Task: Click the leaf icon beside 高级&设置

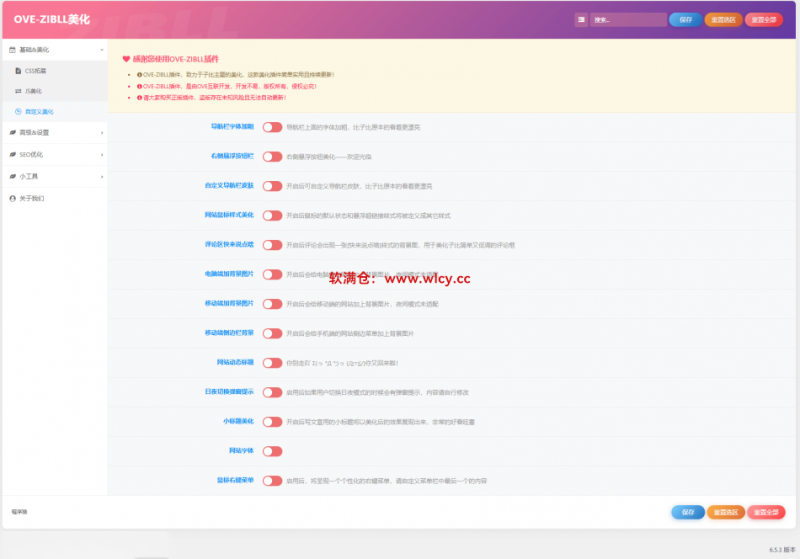Action: [x=12, y=132]
